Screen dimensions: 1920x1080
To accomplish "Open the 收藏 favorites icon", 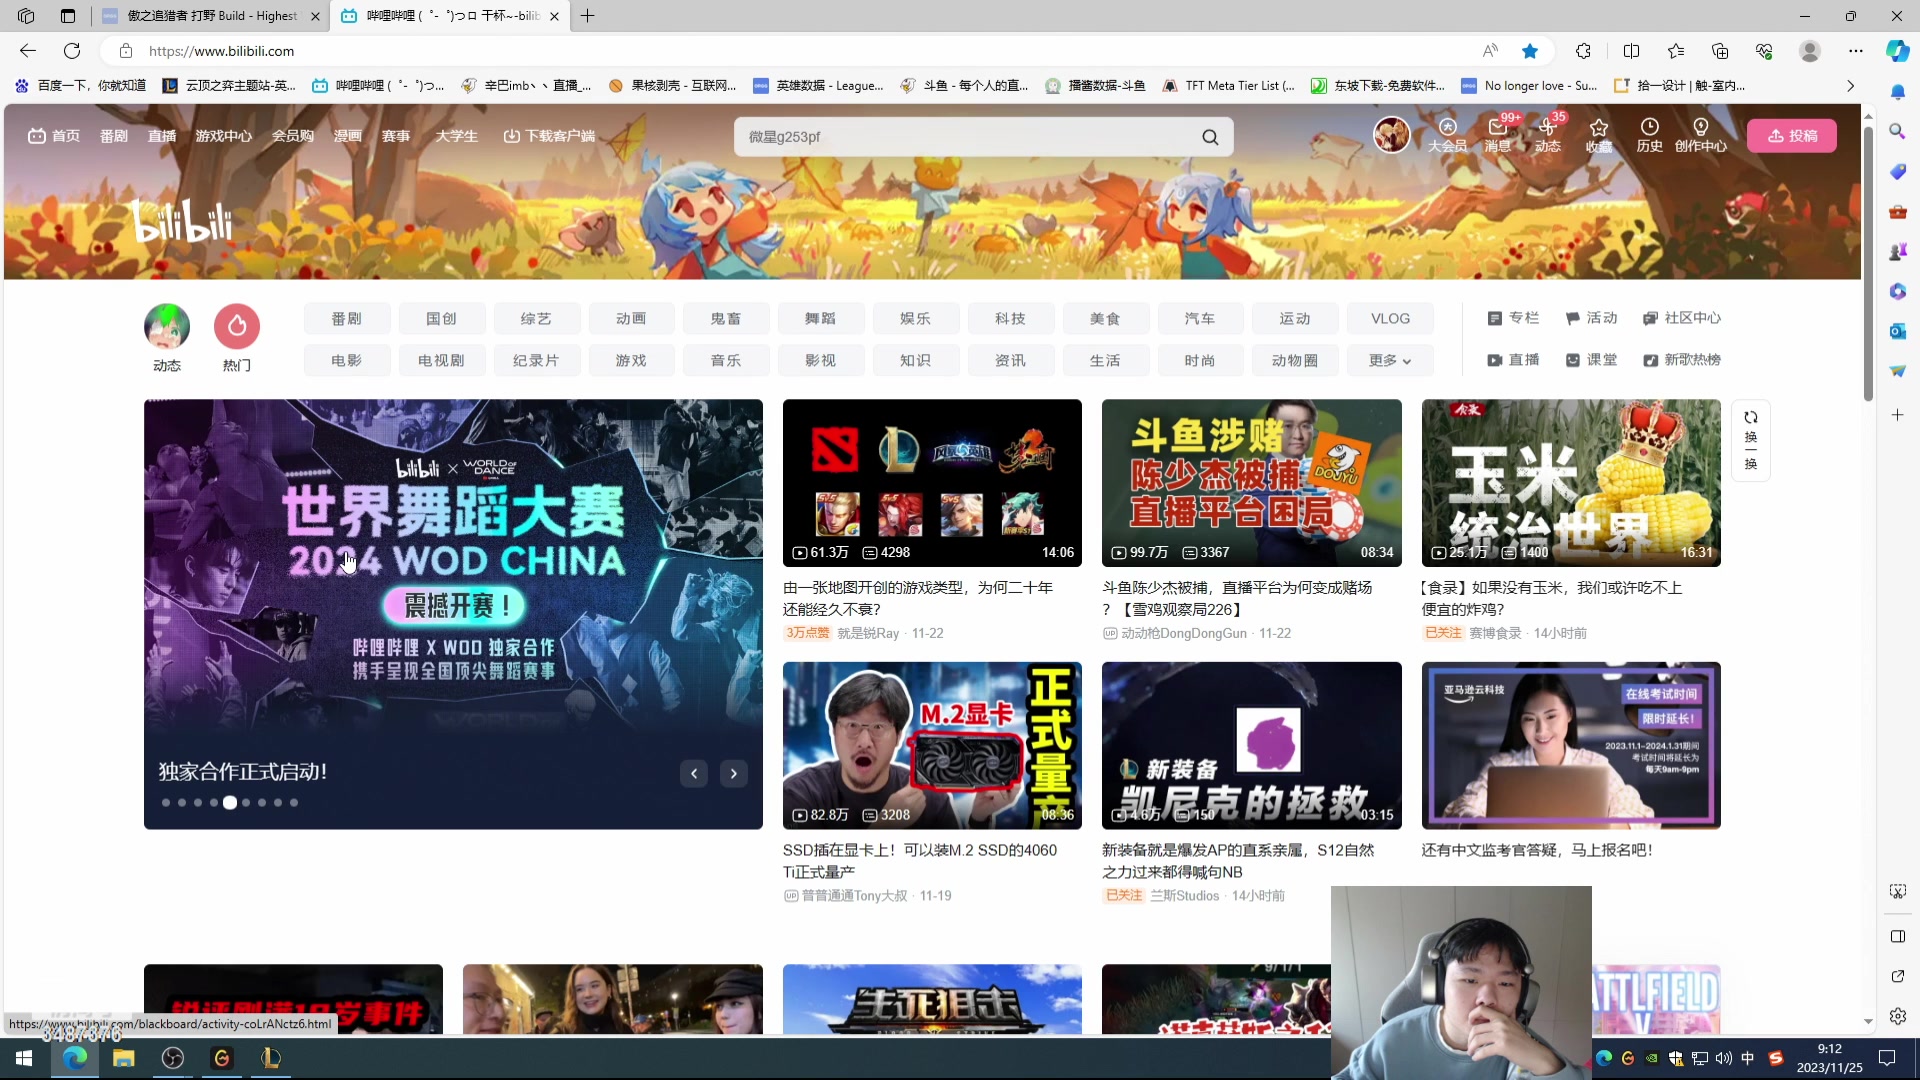I will pos(1598,135).
